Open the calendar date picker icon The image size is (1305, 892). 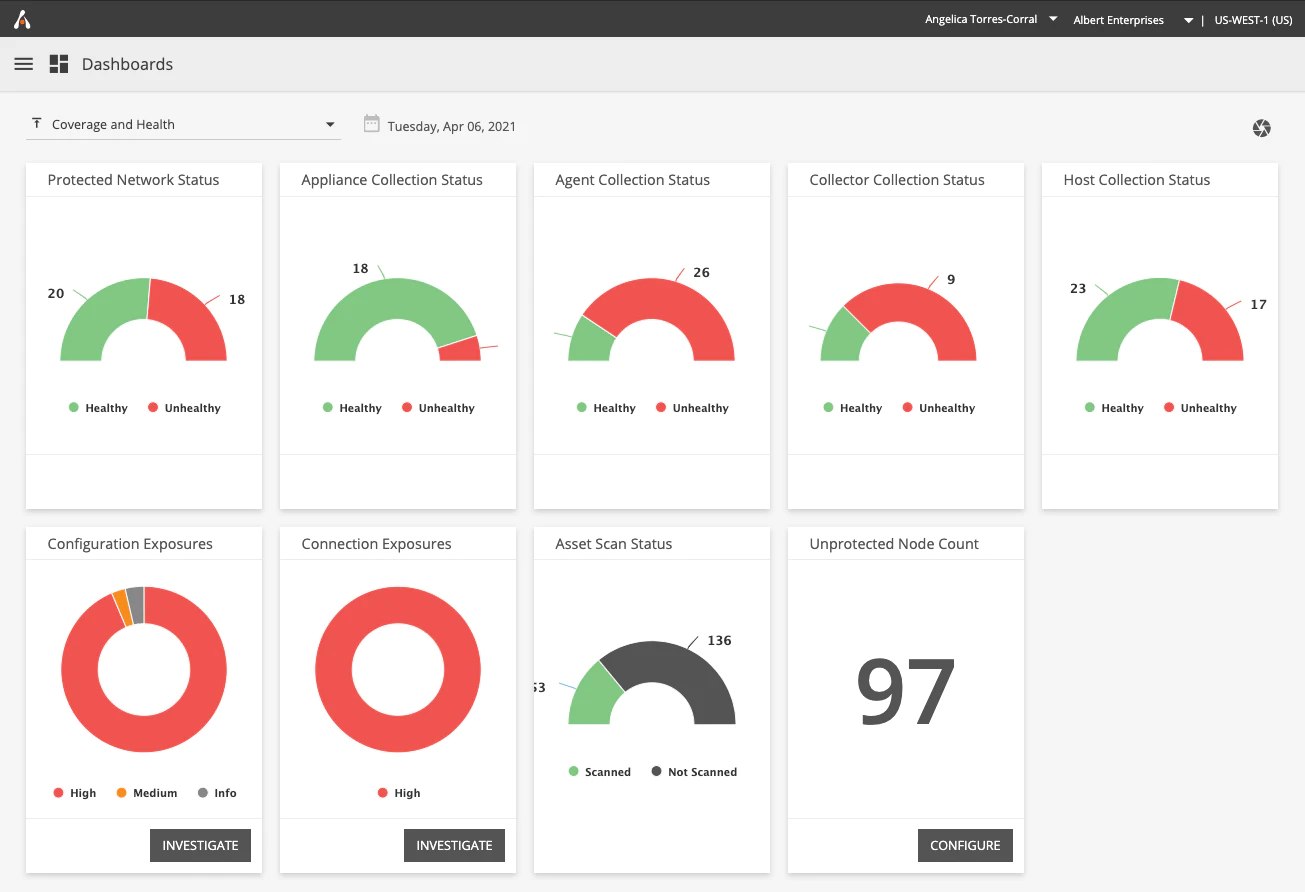pyautogui.click(x=371, y=124)
